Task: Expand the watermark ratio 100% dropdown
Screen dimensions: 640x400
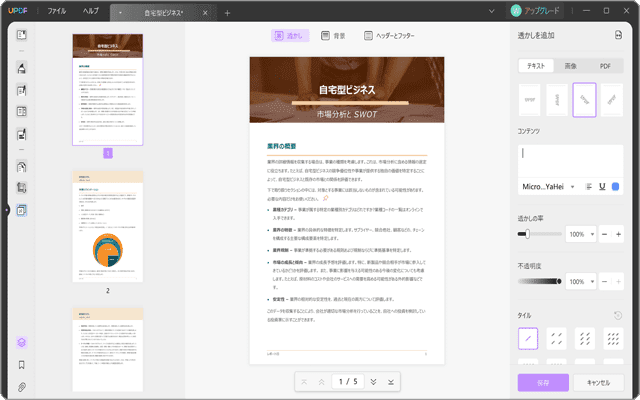Action: click(581, 233)
